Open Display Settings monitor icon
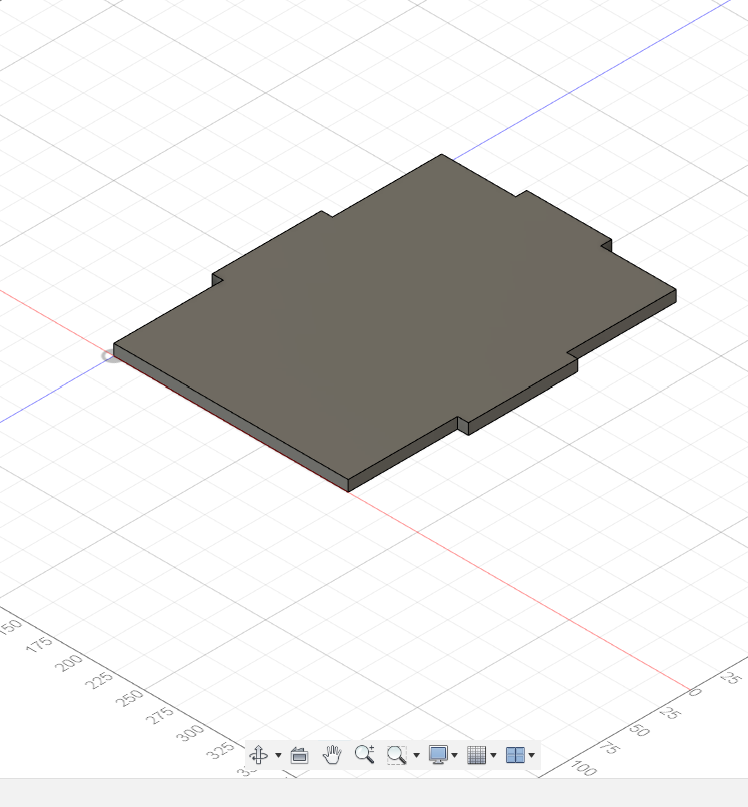 coord(438,755)
